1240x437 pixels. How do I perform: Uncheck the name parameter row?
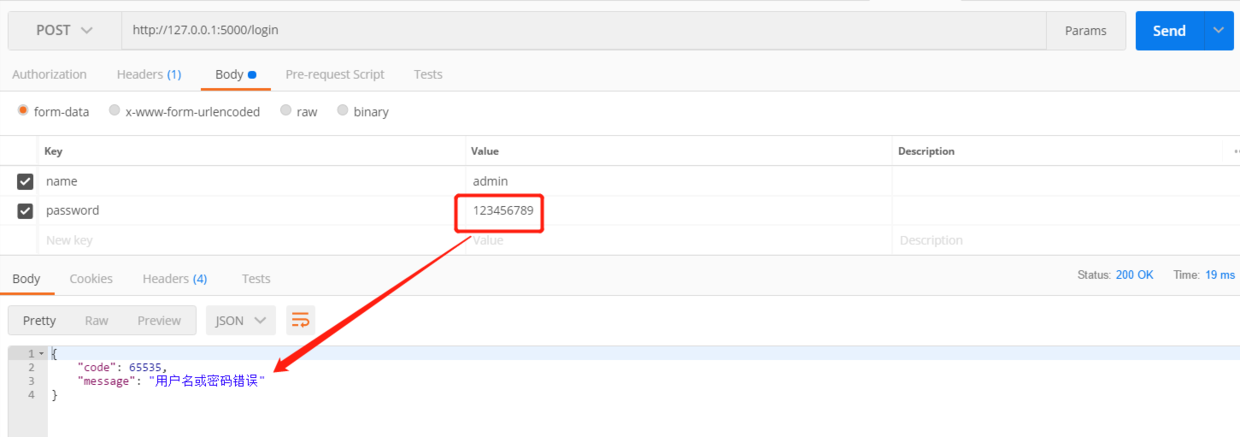pyautogui.click(x=25, y=182)
